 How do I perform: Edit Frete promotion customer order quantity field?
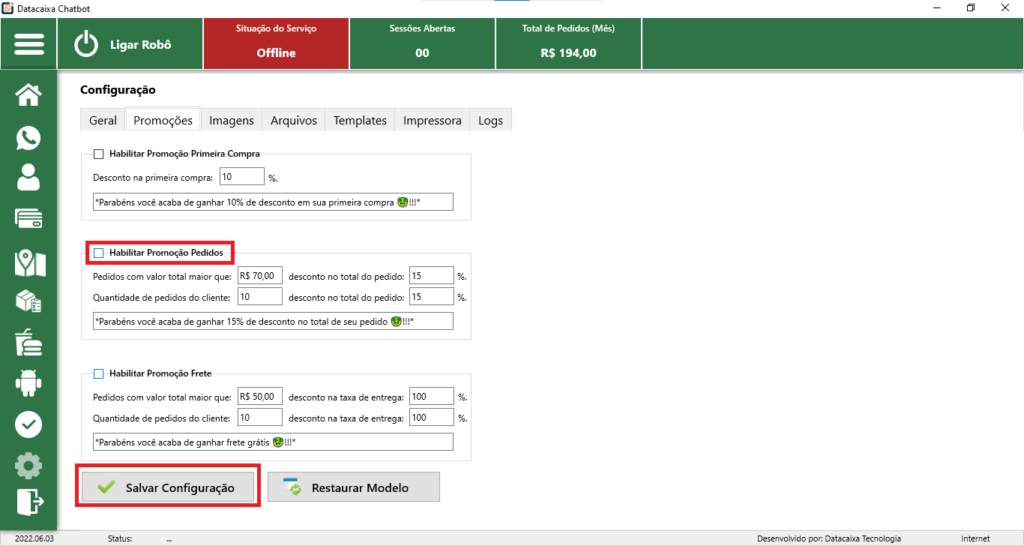(x=260, y=417)
